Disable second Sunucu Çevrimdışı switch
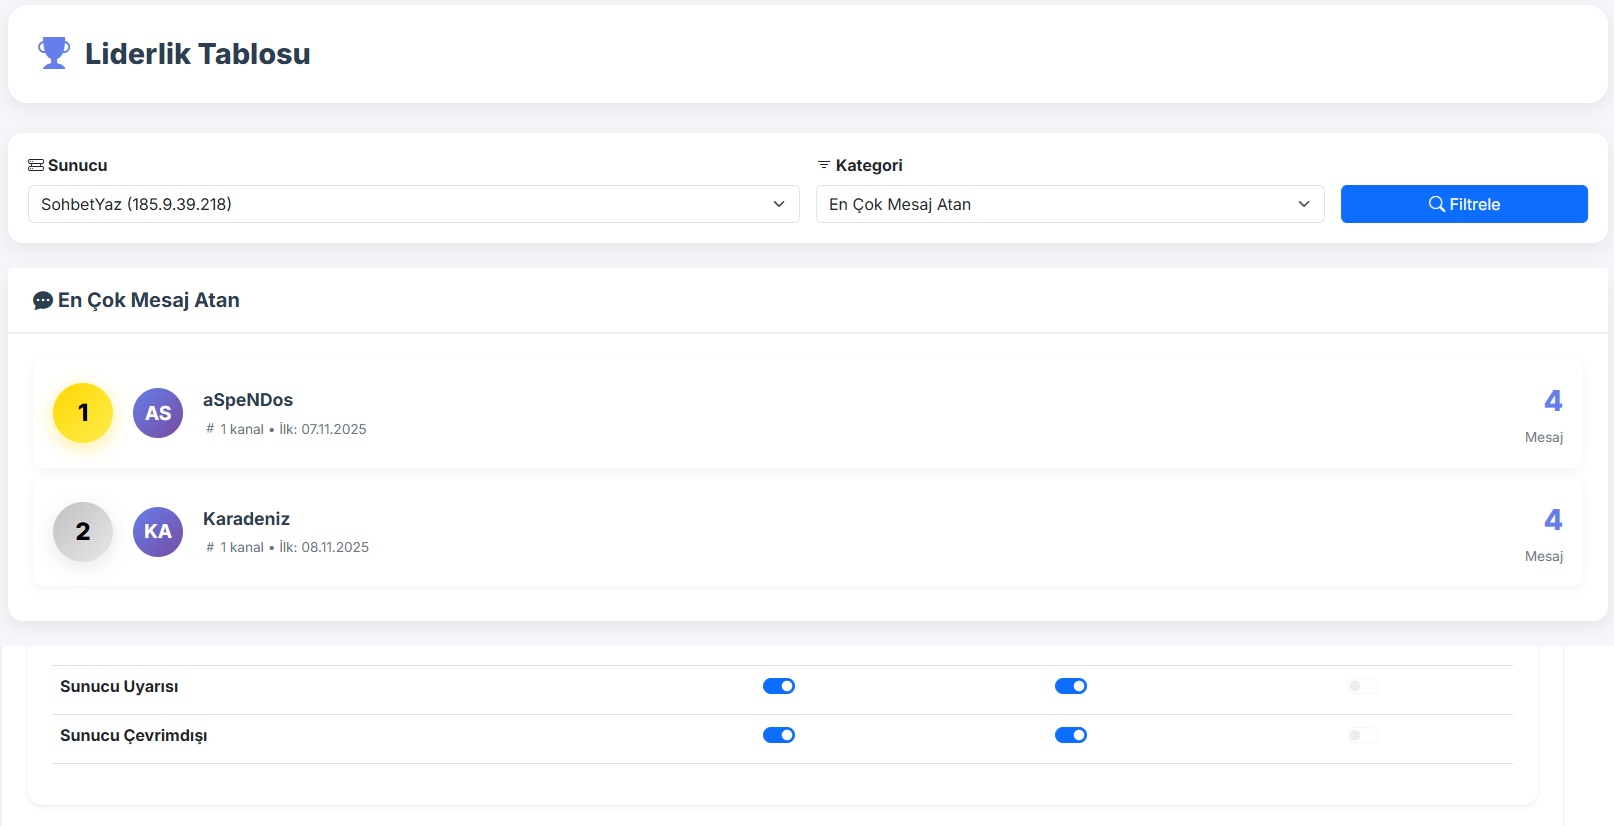This screenshot has width=1614, height=826. (x=1071, y=735)
